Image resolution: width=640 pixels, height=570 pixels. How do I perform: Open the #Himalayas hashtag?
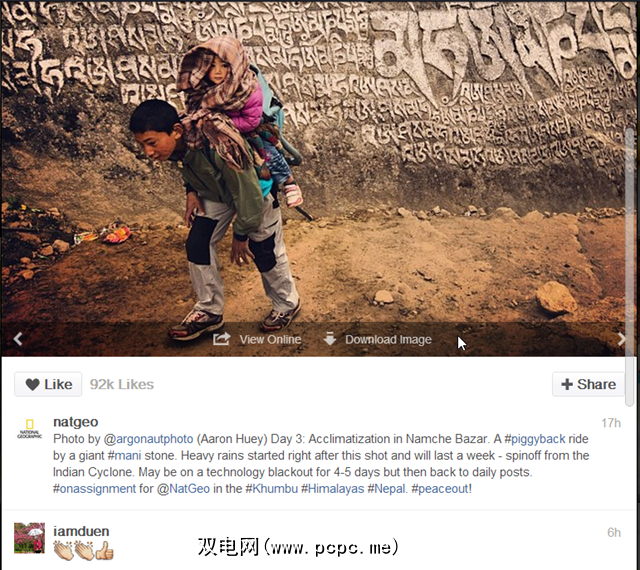coord(333,489)
